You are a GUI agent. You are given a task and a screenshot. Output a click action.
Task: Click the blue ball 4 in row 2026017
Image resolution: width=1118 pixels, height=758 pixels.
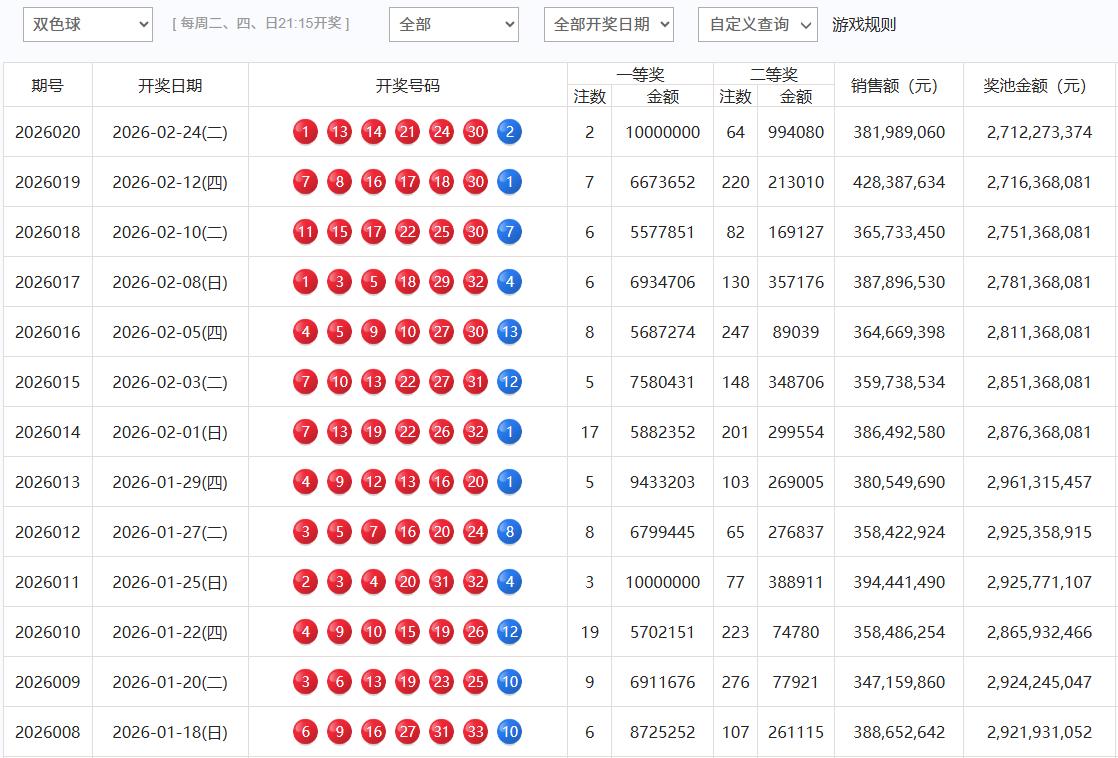tap(509, 282)
